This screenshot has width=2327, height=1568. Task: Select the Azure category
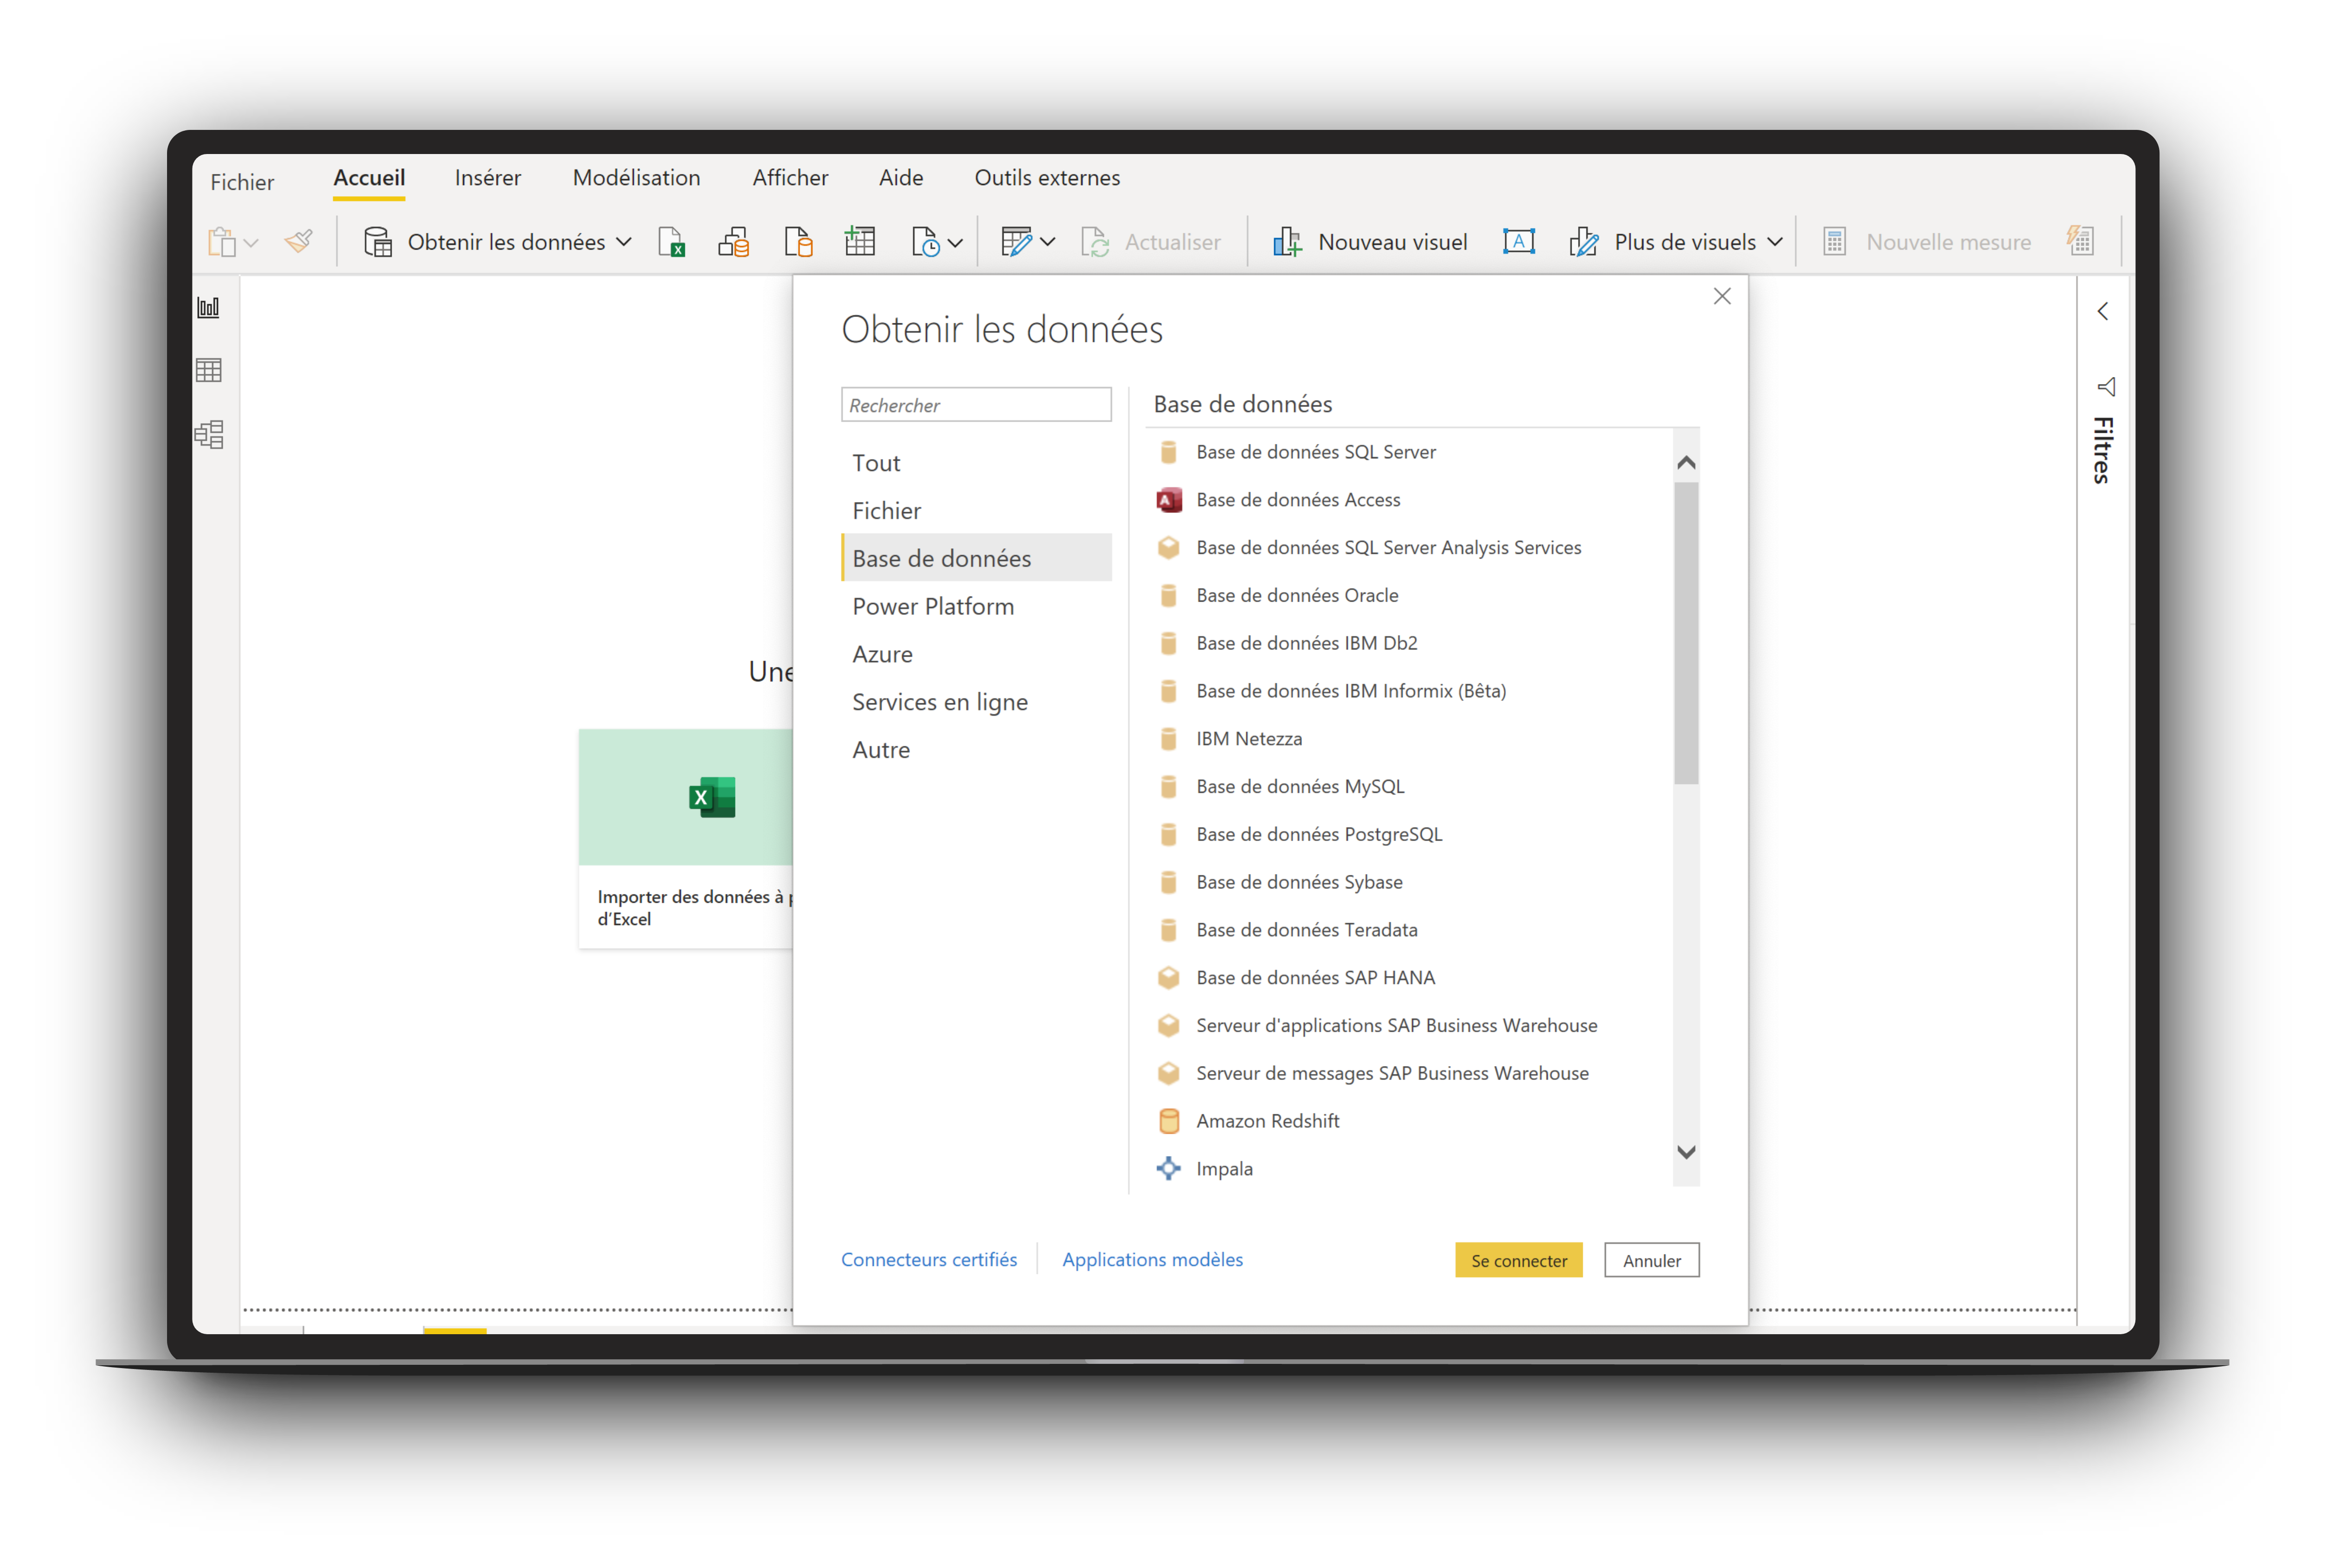976,654
